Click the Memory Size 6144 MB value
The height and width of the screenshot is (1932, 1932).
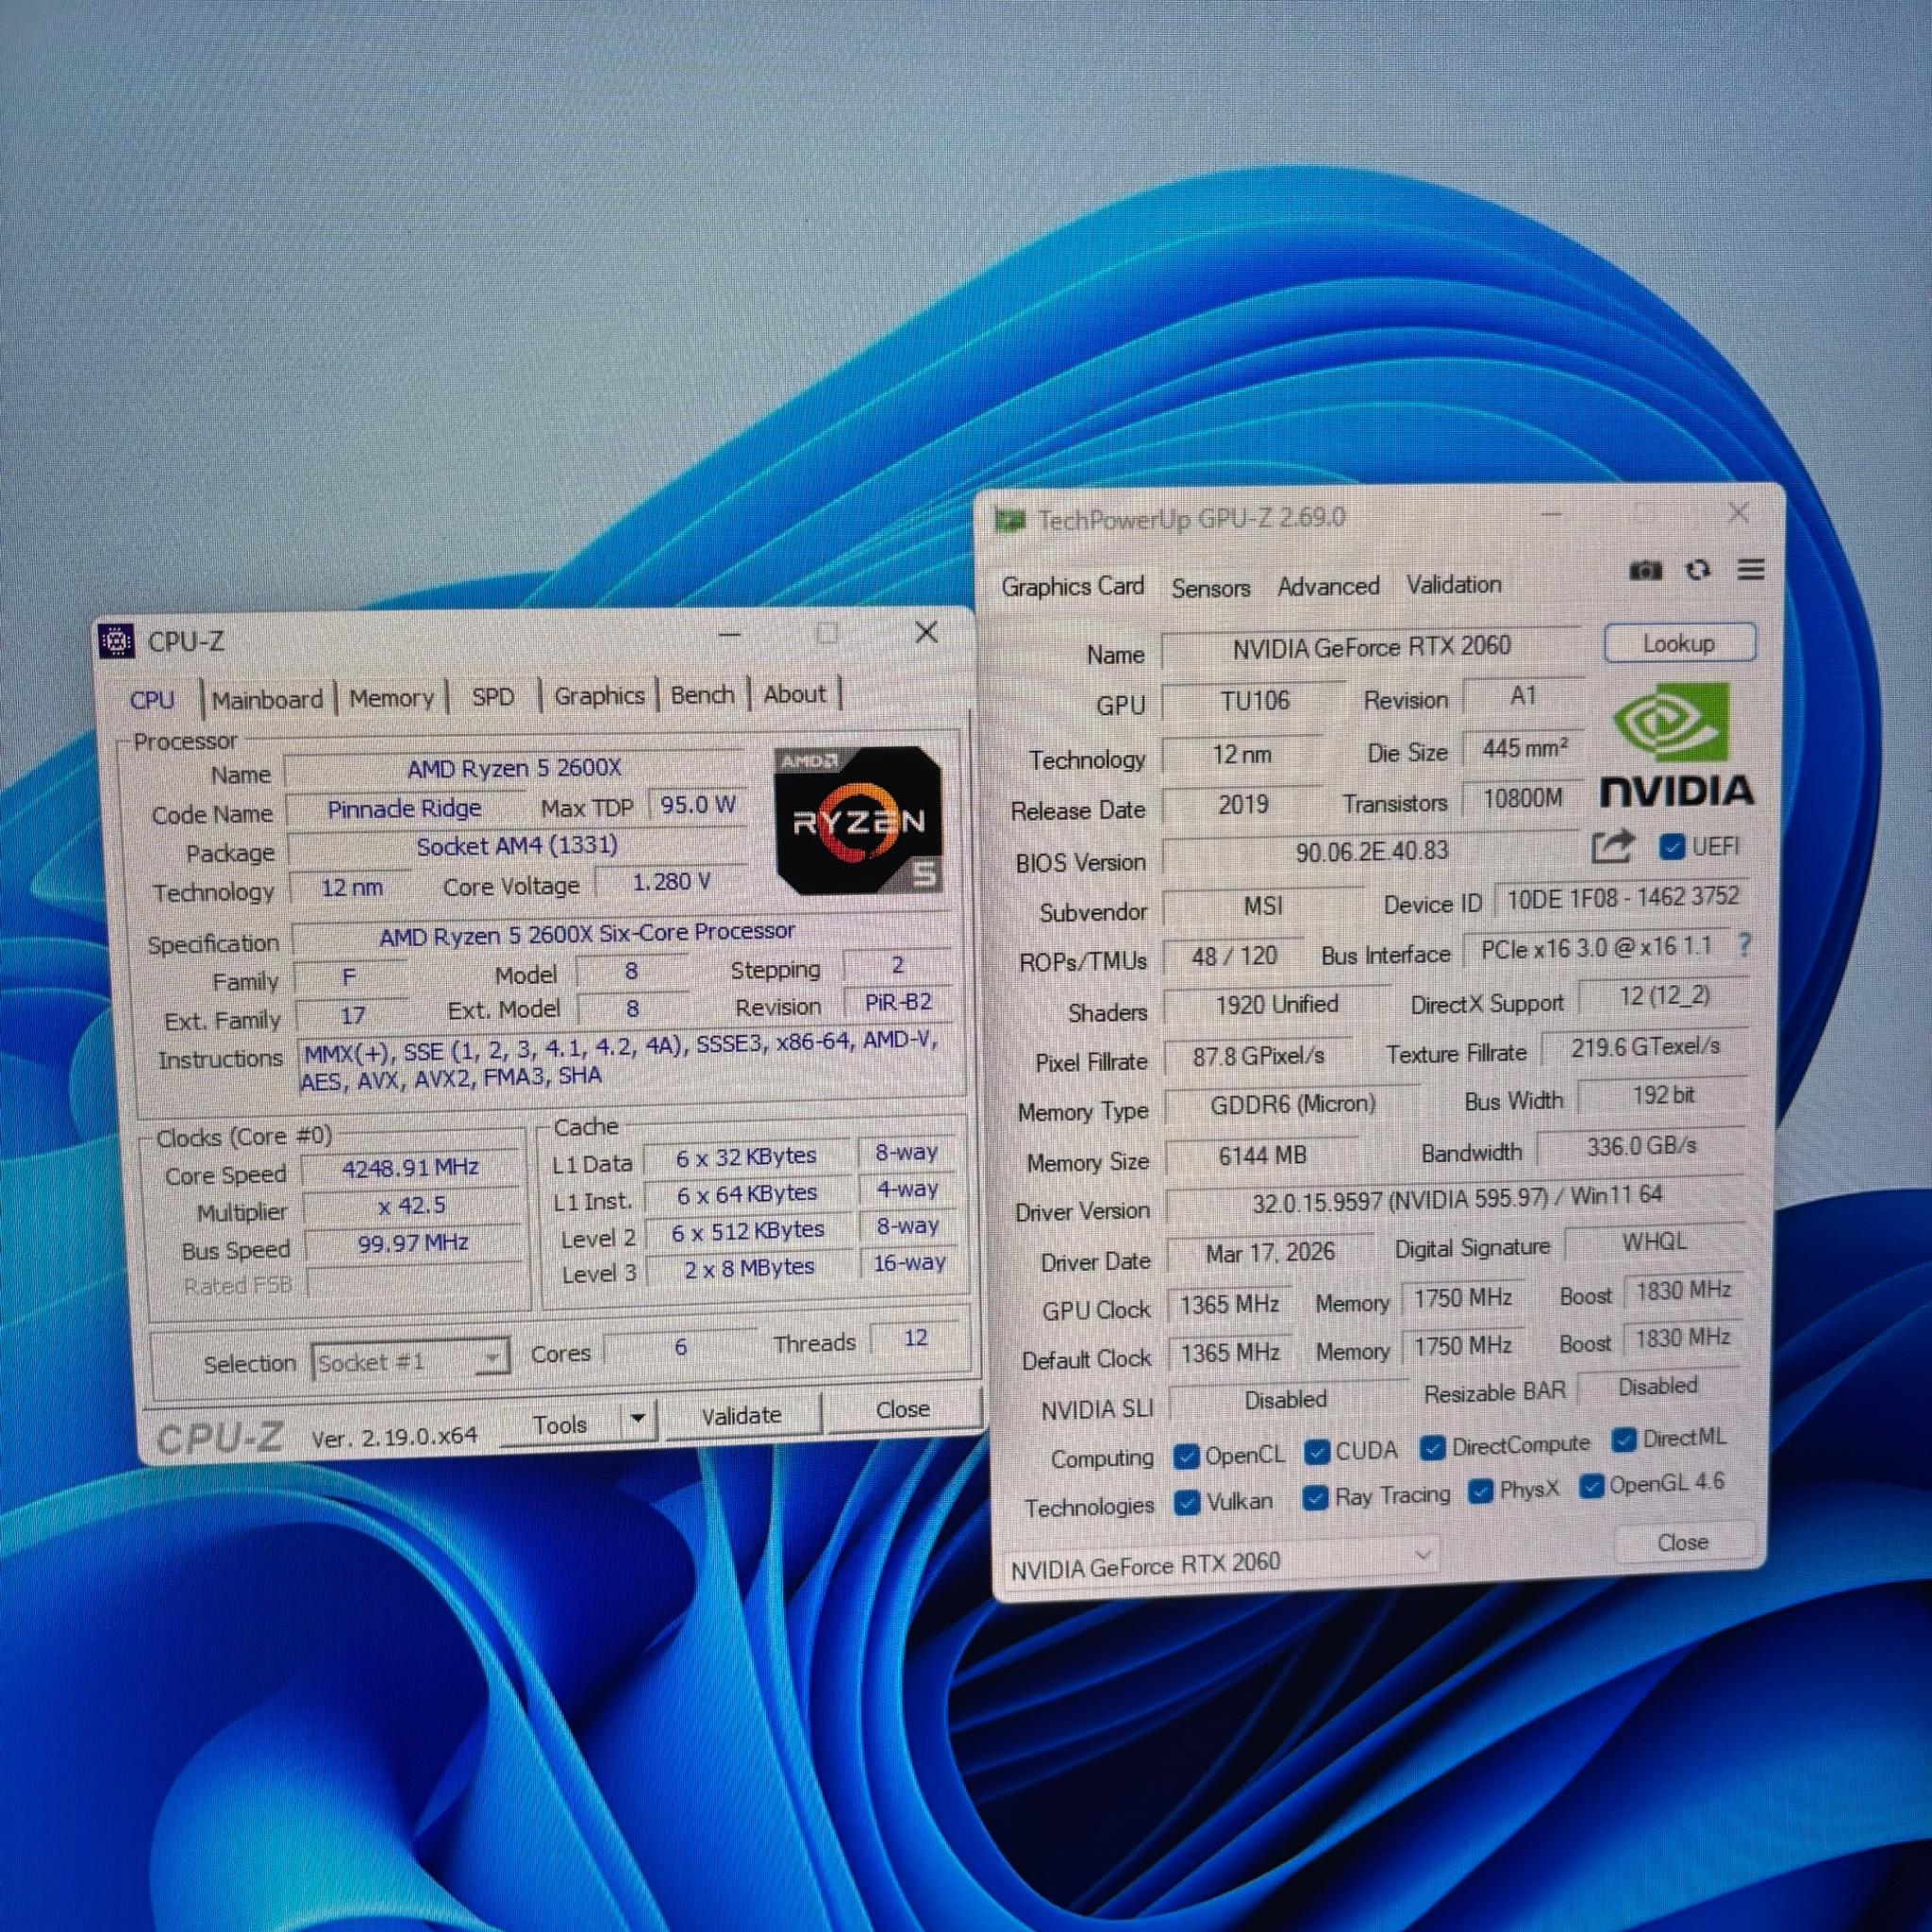point(1262,1156)
